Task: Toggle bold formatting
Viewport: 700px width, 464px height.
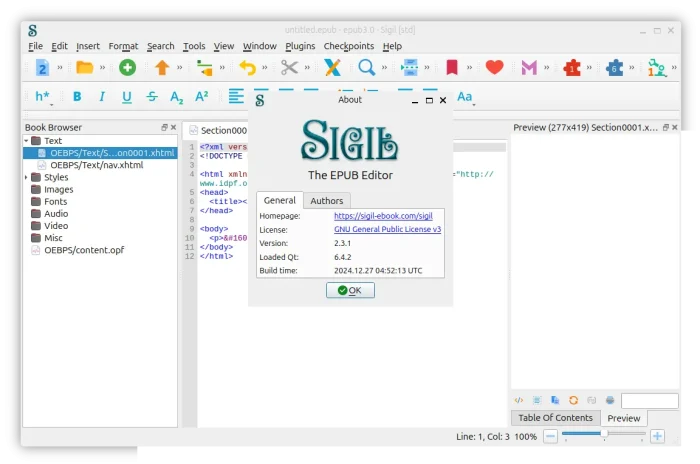Action: click(77, 96)
